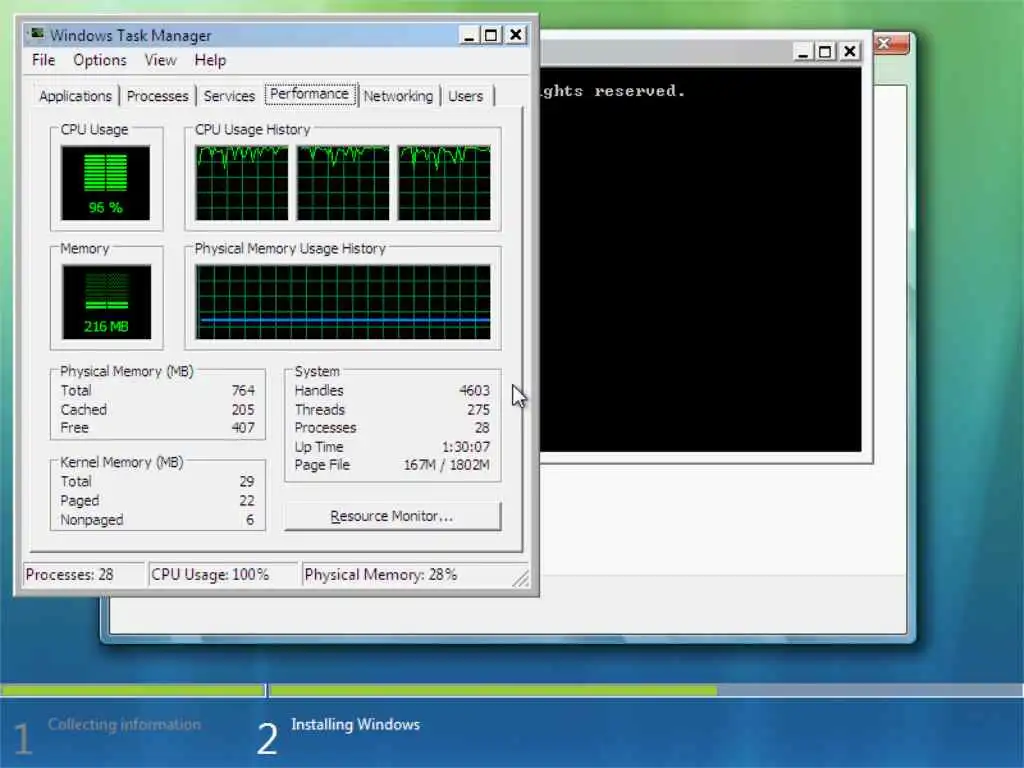Switch to the Networking tab
The image size is (1024, 768).
[398, 96]
